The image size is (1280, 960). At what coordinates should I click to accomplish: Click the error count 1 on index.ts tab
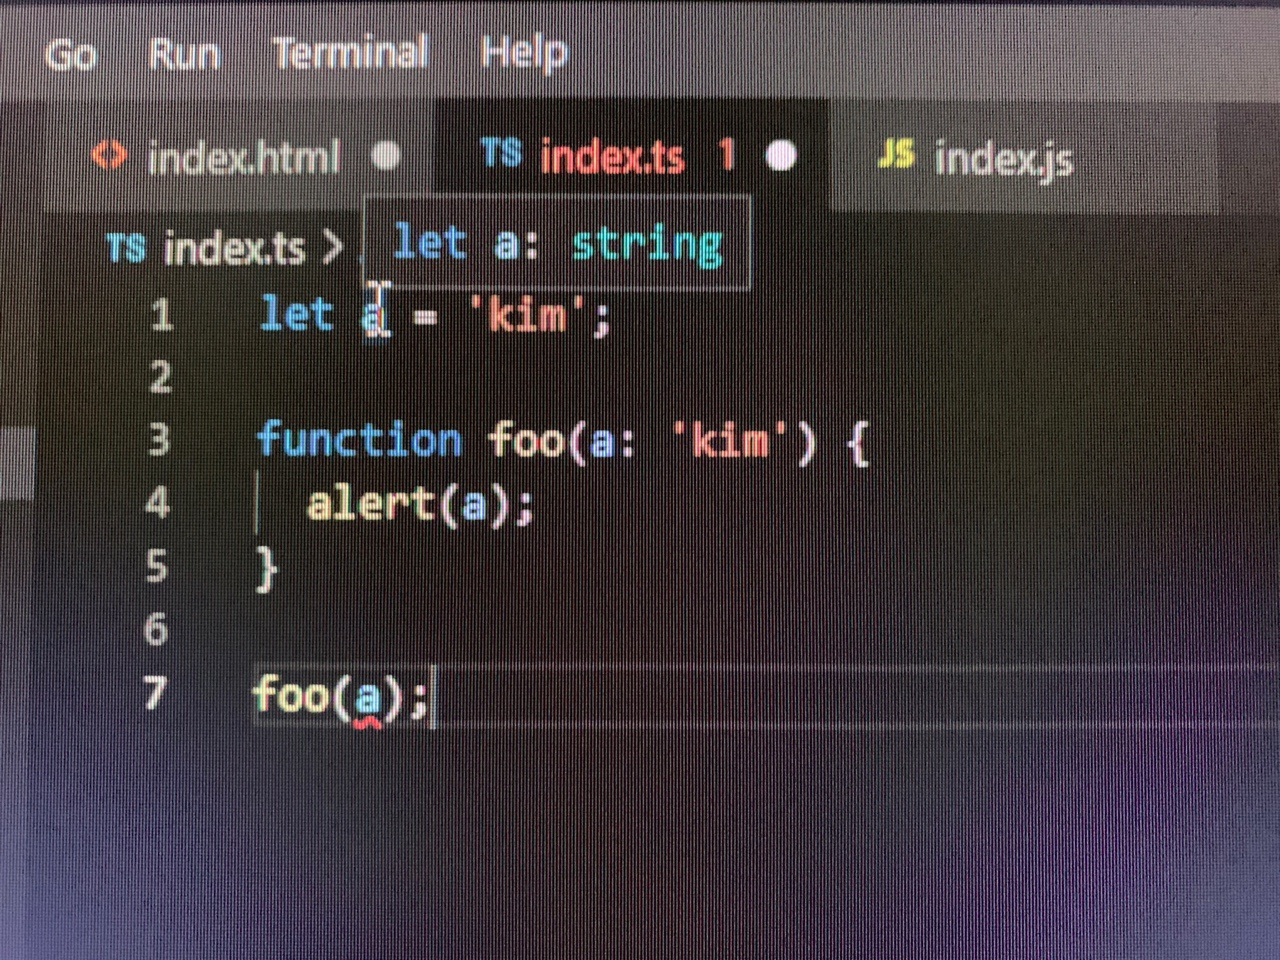726,155
